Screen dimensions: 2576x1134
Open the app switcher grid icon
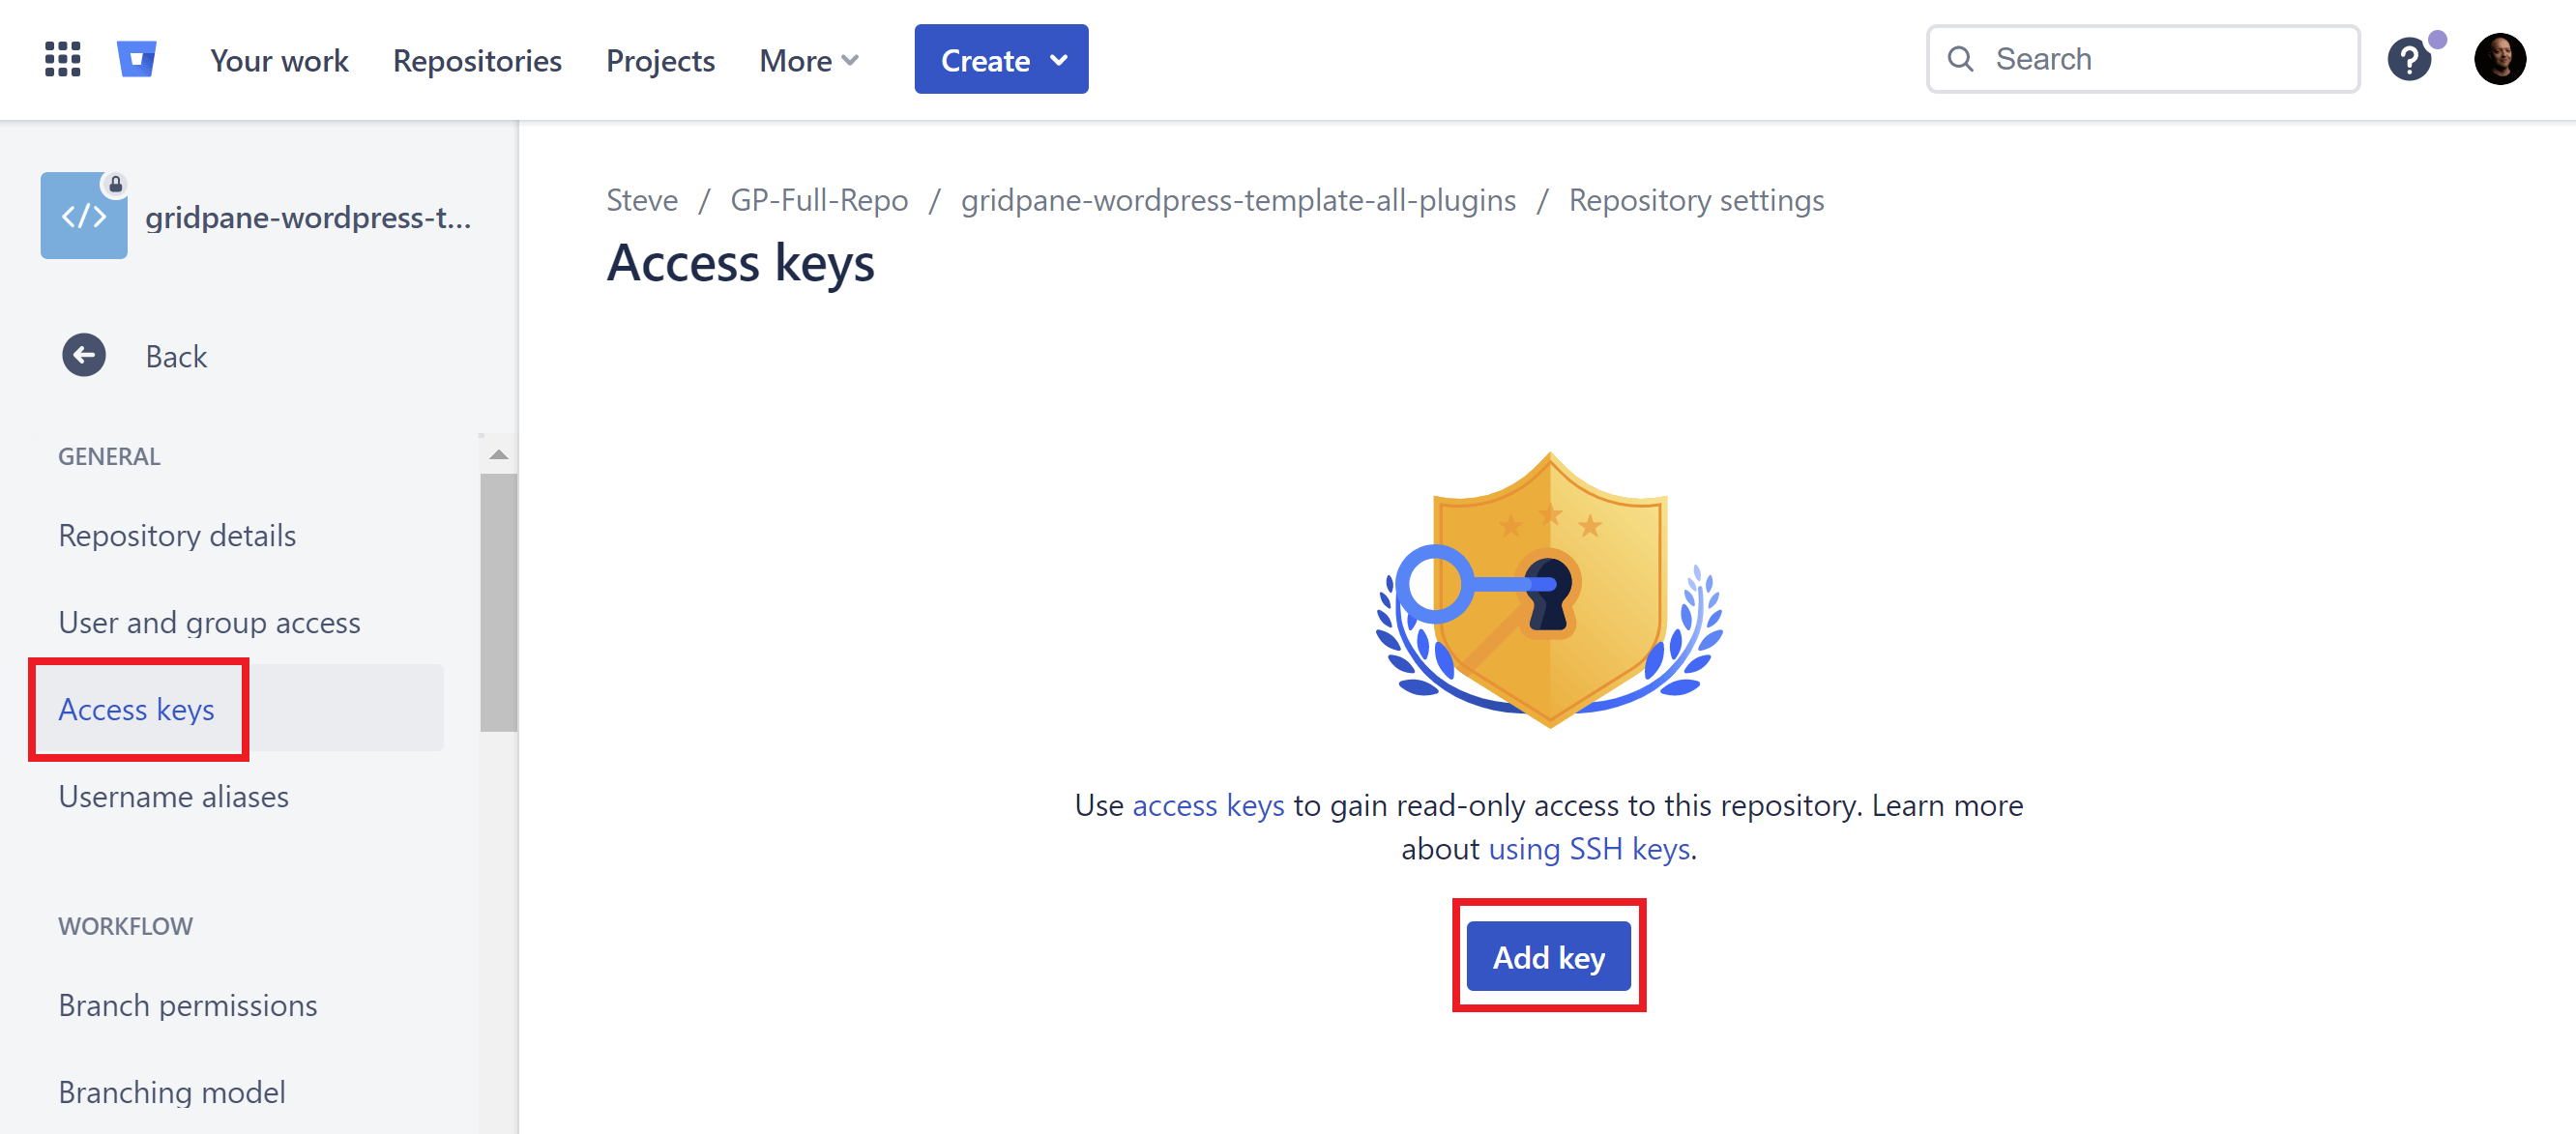click(x=62, y=60)
